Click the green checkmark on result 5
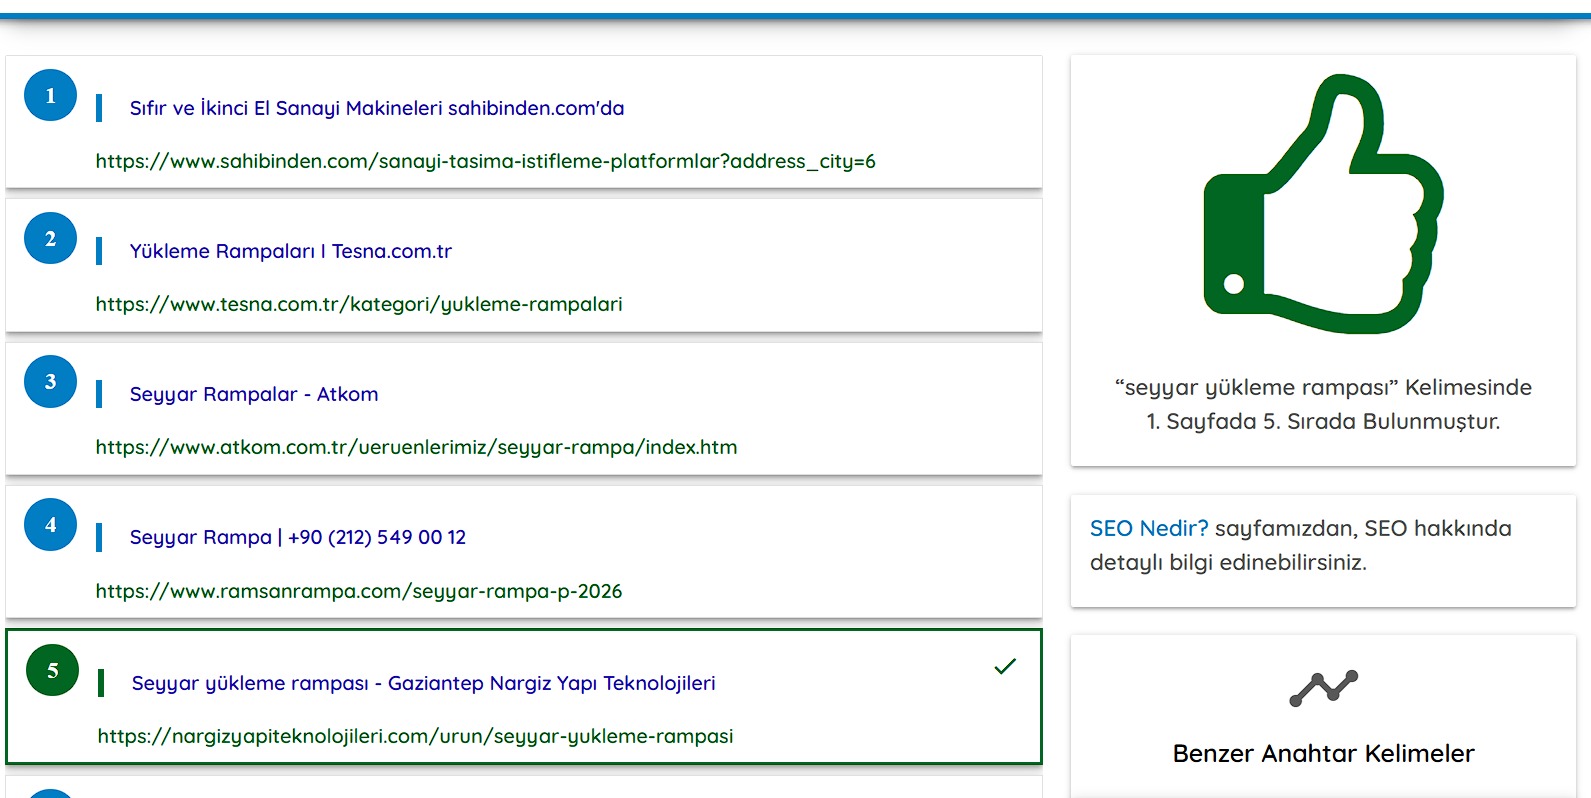 1005,666
